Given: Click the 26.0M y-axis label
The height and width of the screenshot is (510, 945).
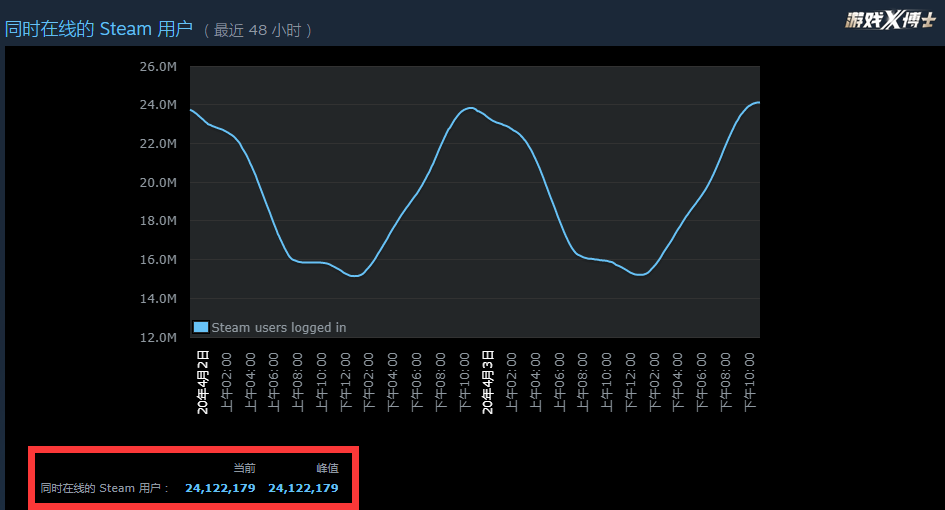Looking at the screenshot, I should [158, 66].
